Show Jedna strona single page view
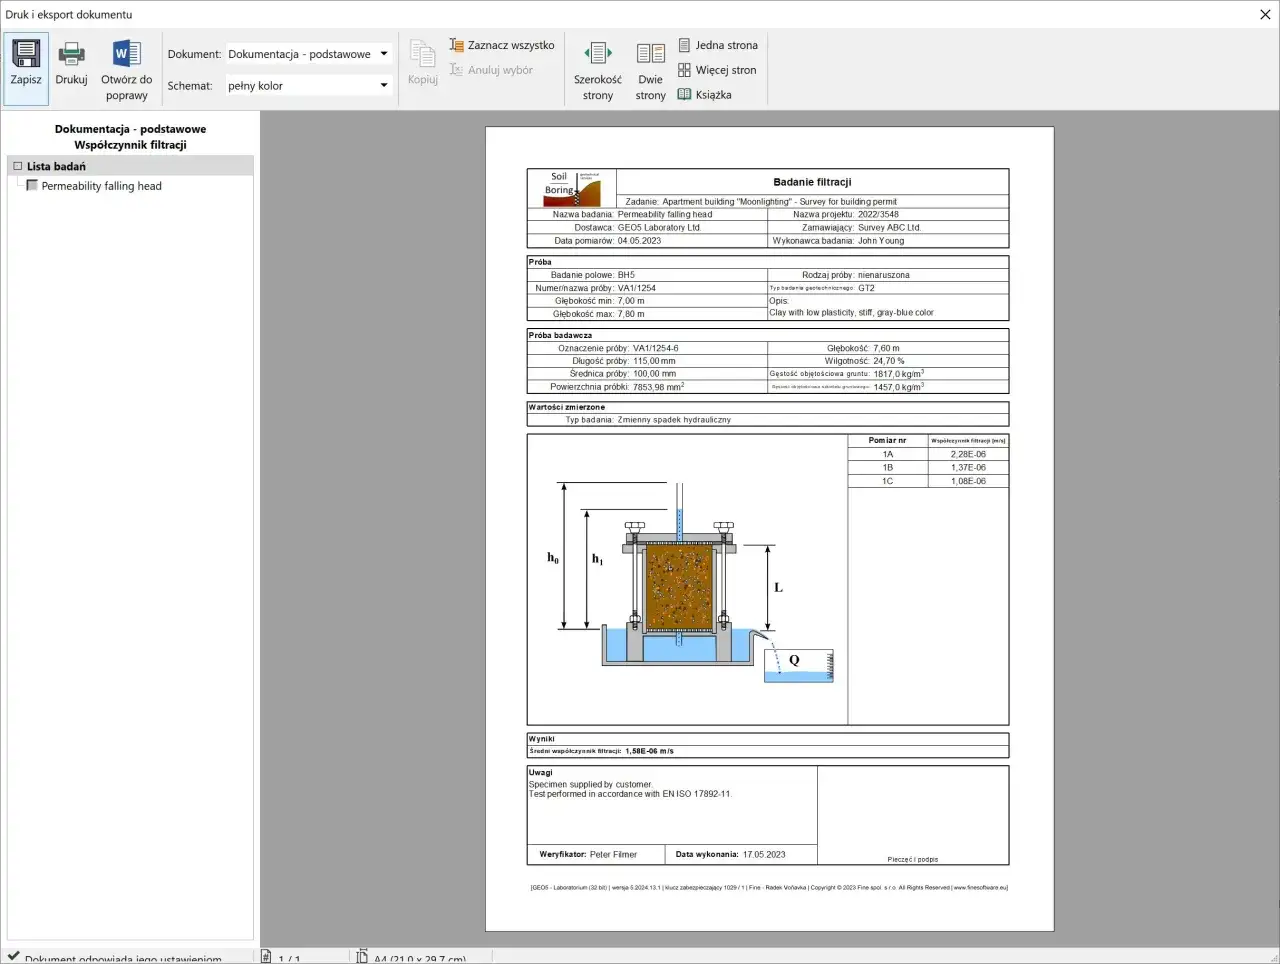Image resolution: width=1280 pixels, height=964 pixels. click(x=718, y=45)
